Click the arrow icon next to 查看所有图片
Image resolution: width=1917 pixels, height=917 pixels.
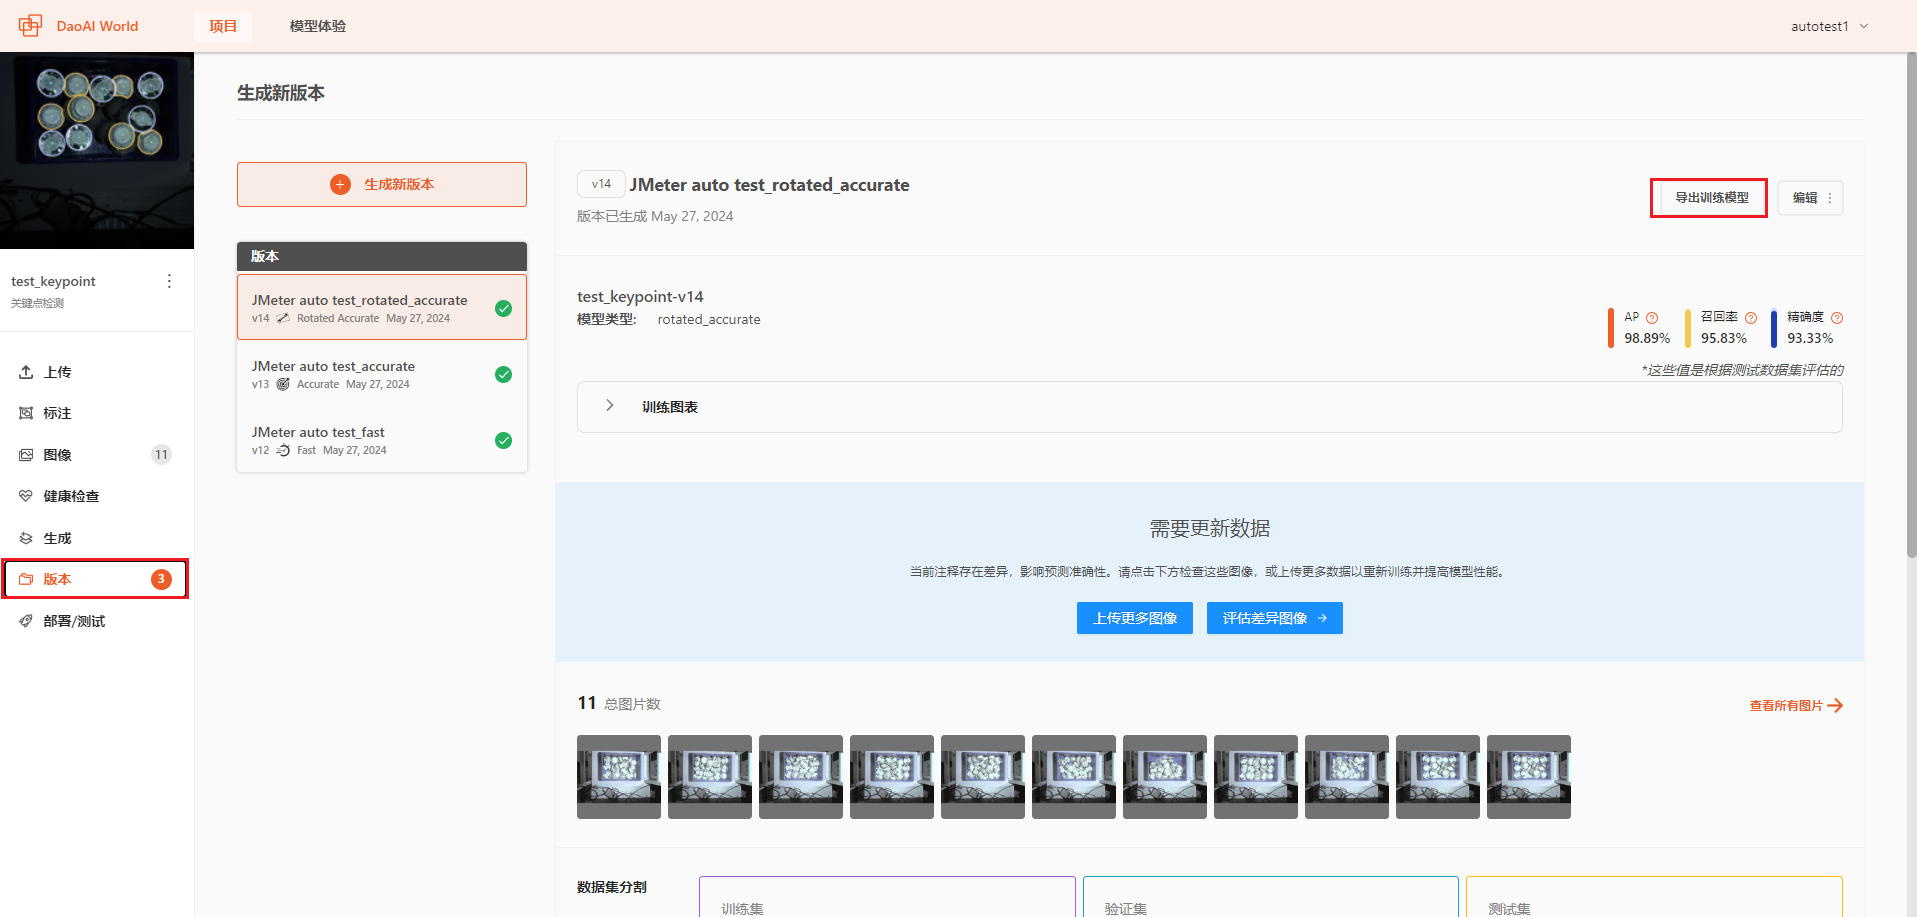point(1835,706)
